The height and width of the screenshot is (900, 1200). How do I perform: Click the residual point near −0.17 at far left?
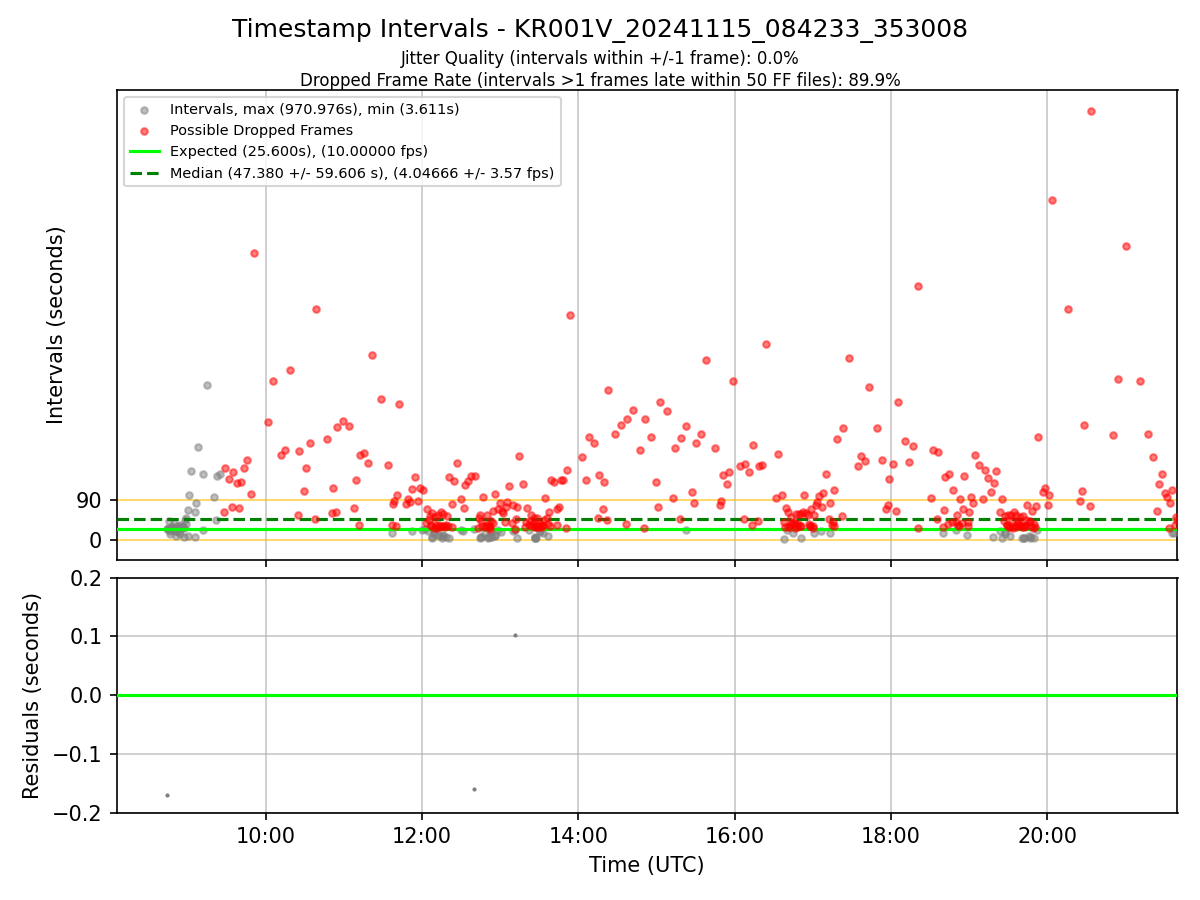pos(167,795)
